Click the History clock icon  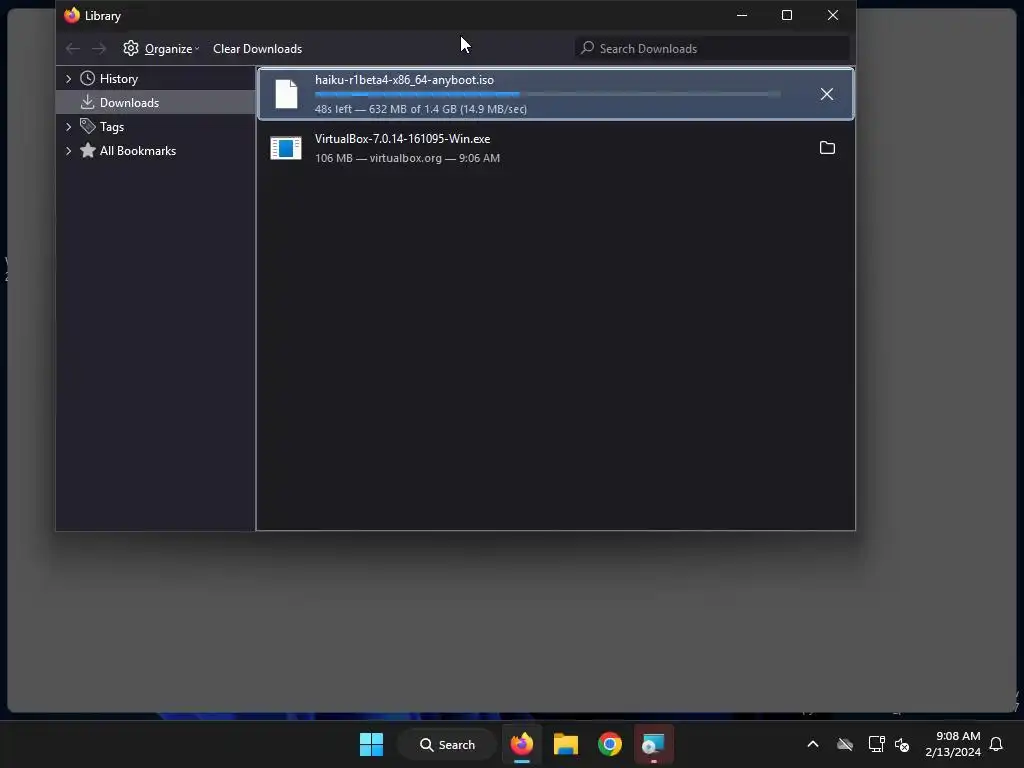tap(88, 78)
